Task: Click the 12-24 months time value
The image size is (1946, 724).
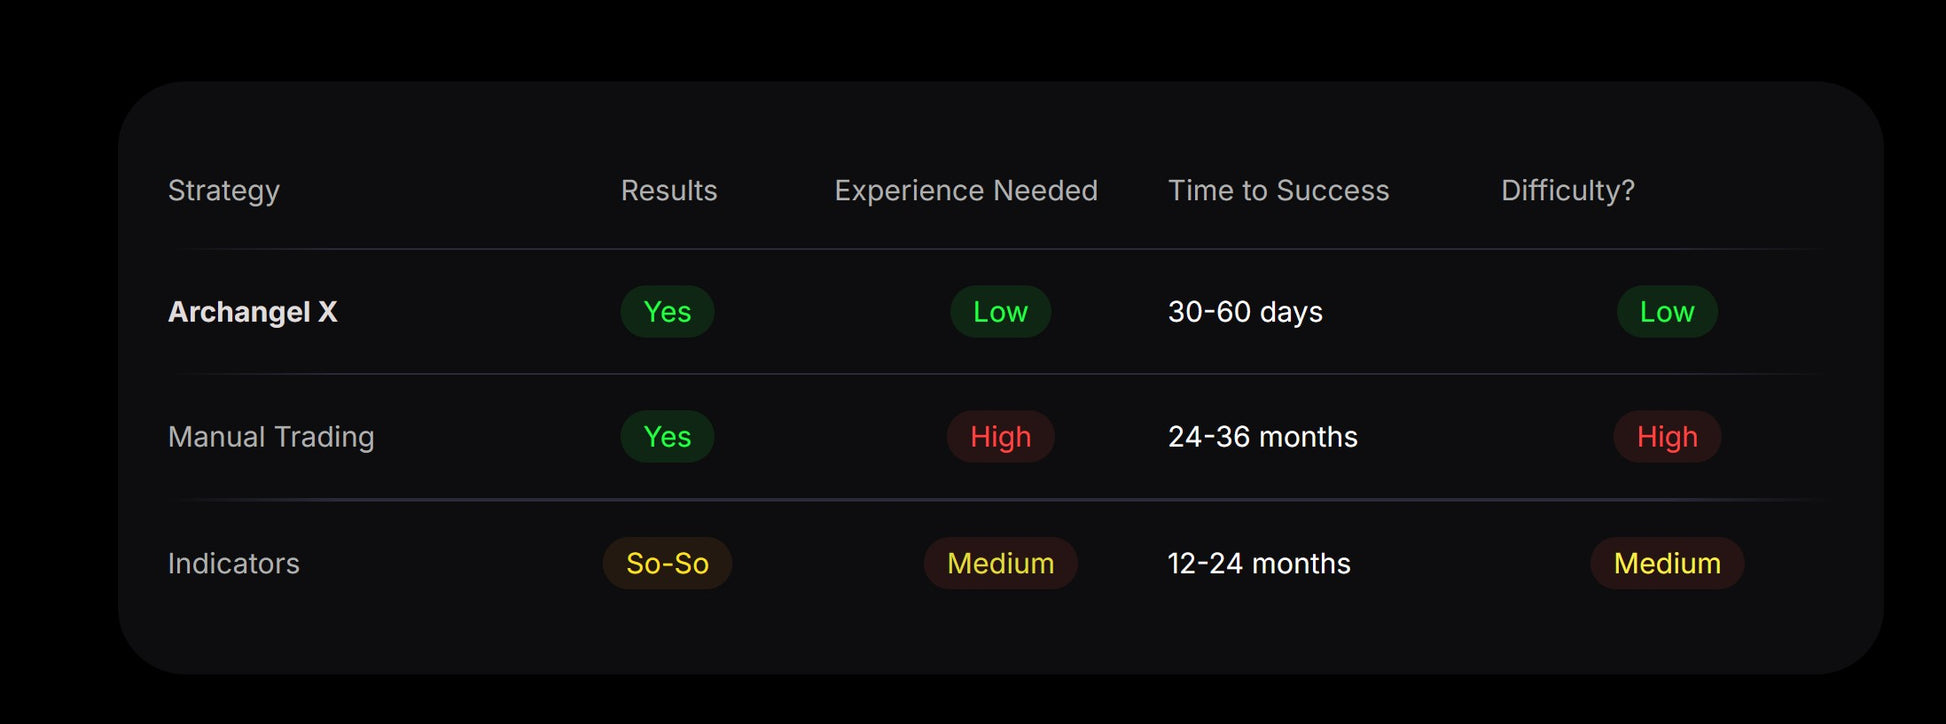Action: click(1258, 564)
